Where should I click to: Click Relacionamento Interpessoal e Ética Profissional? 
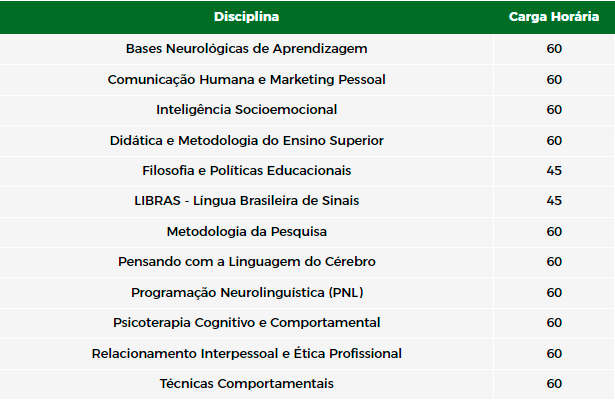click(246, 354)
